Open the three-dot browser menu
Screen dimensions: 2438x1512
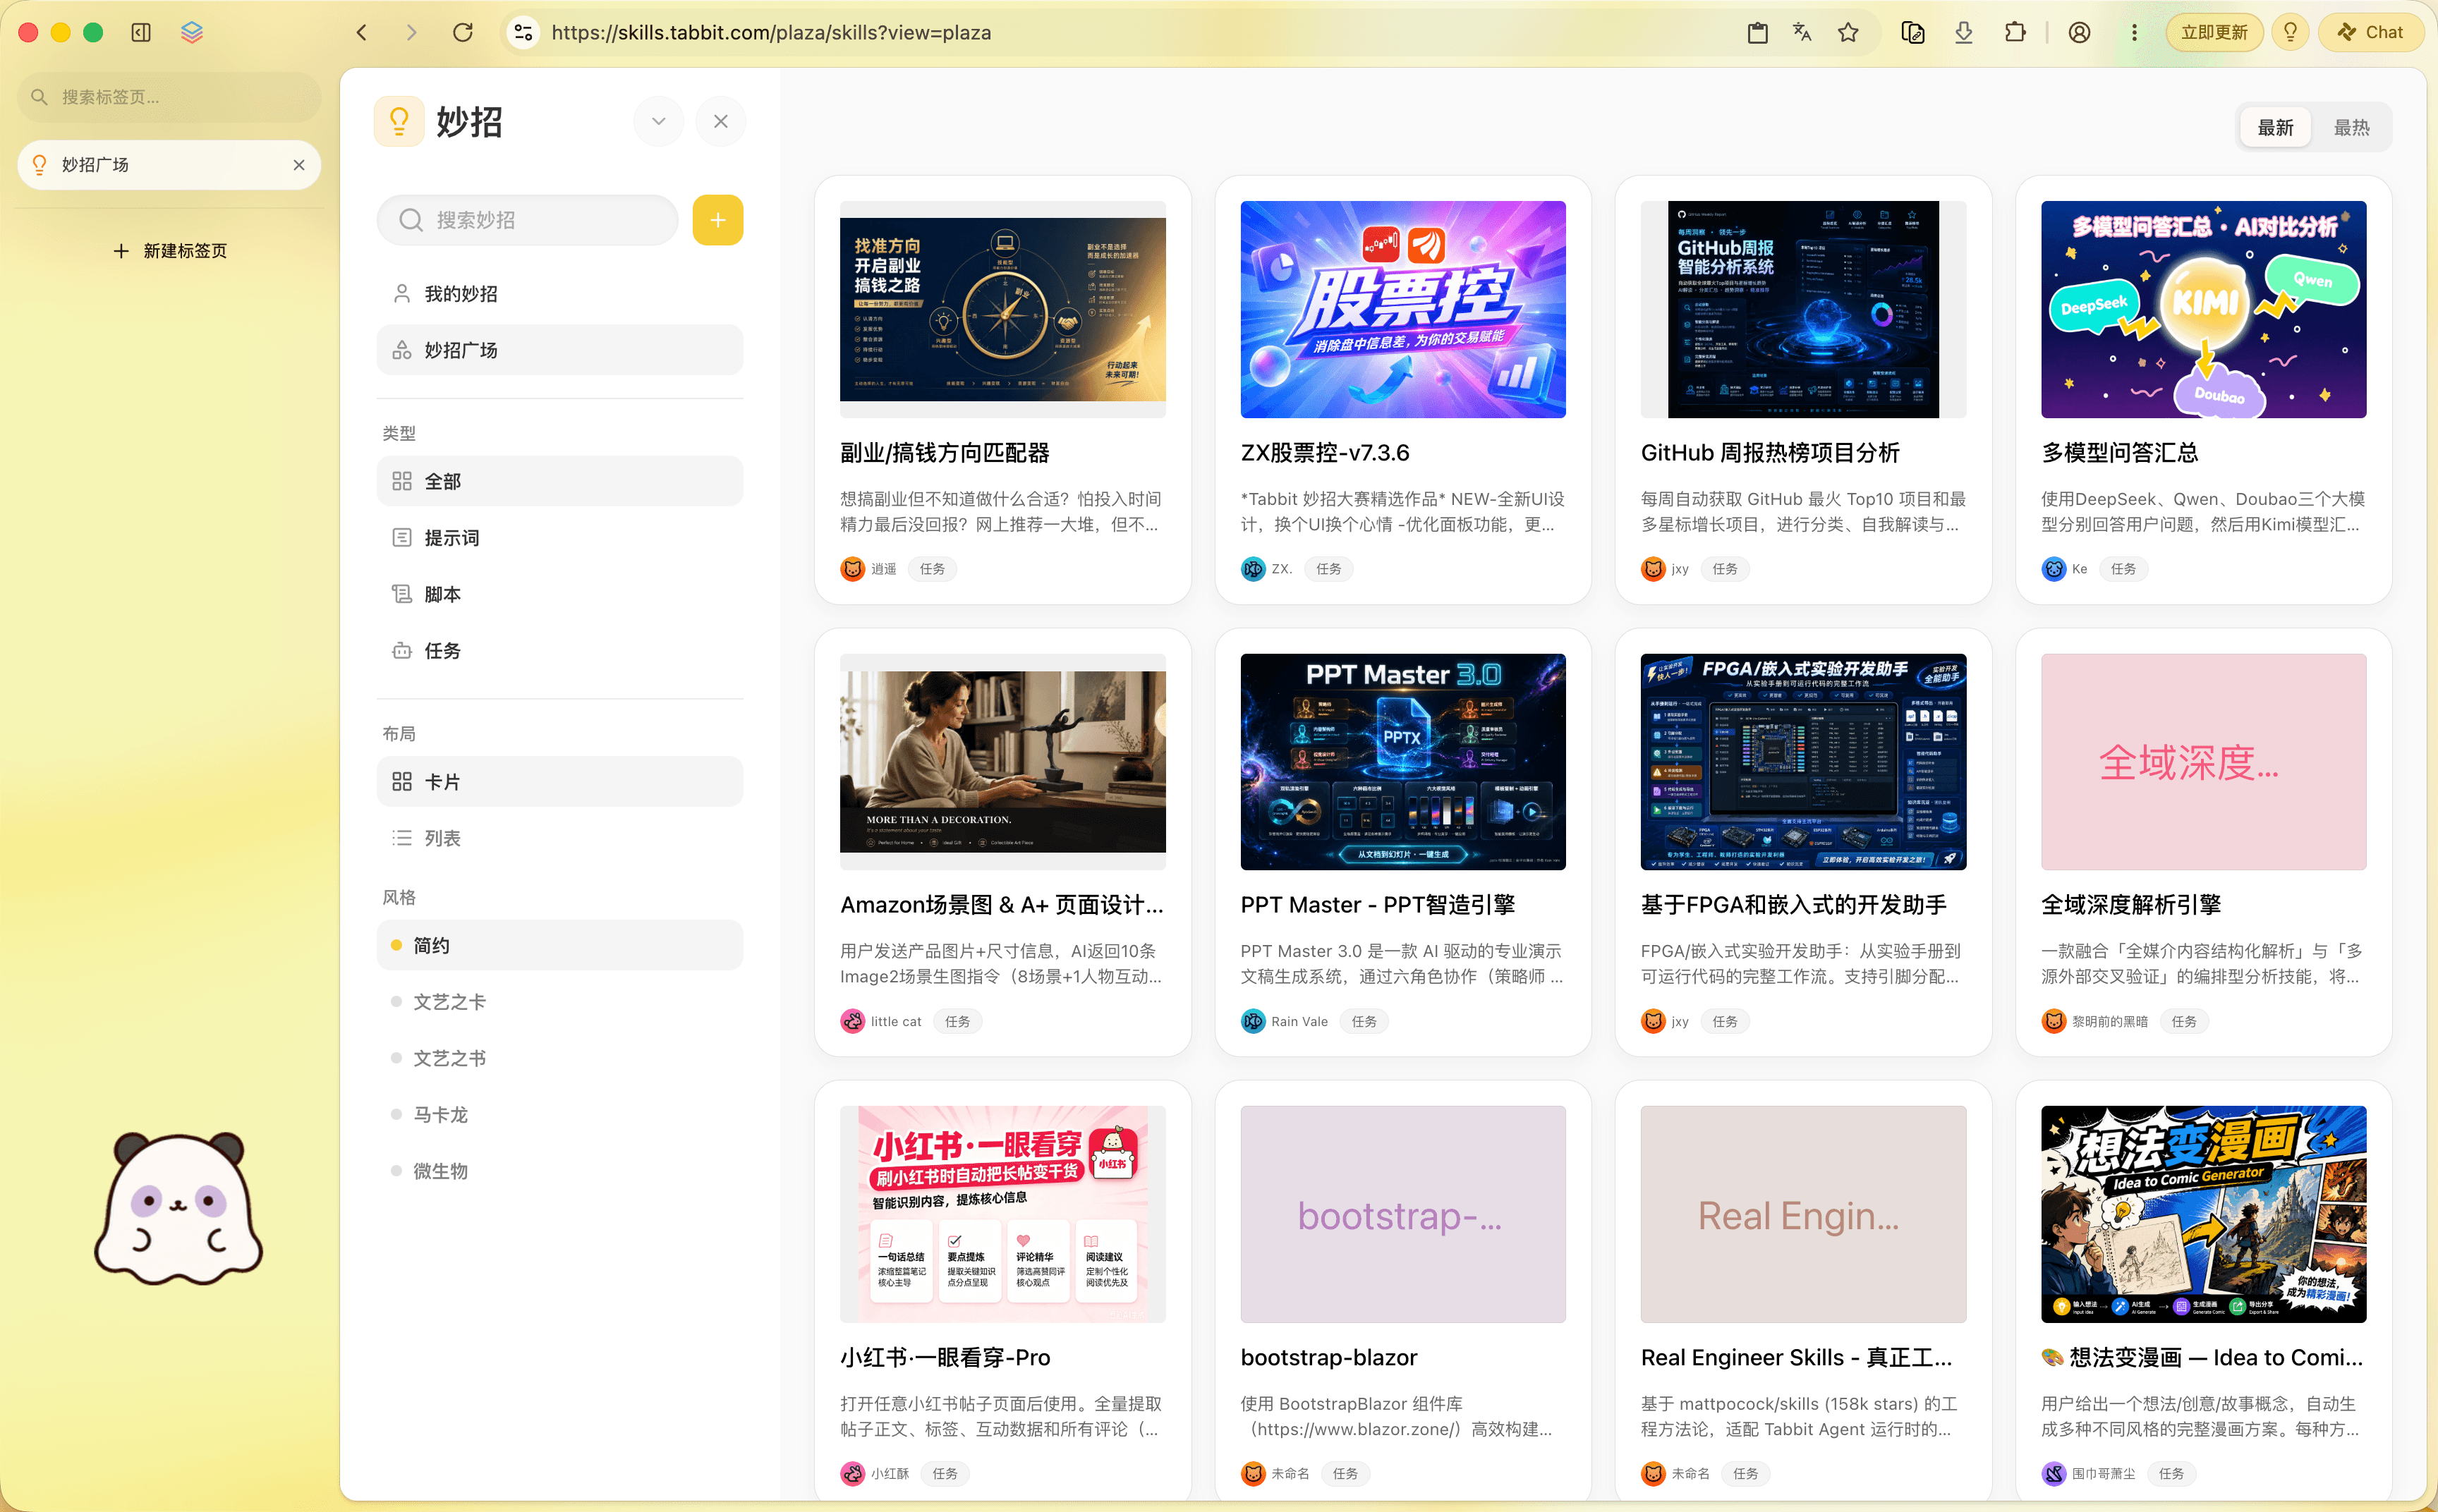coord(2134,32)
